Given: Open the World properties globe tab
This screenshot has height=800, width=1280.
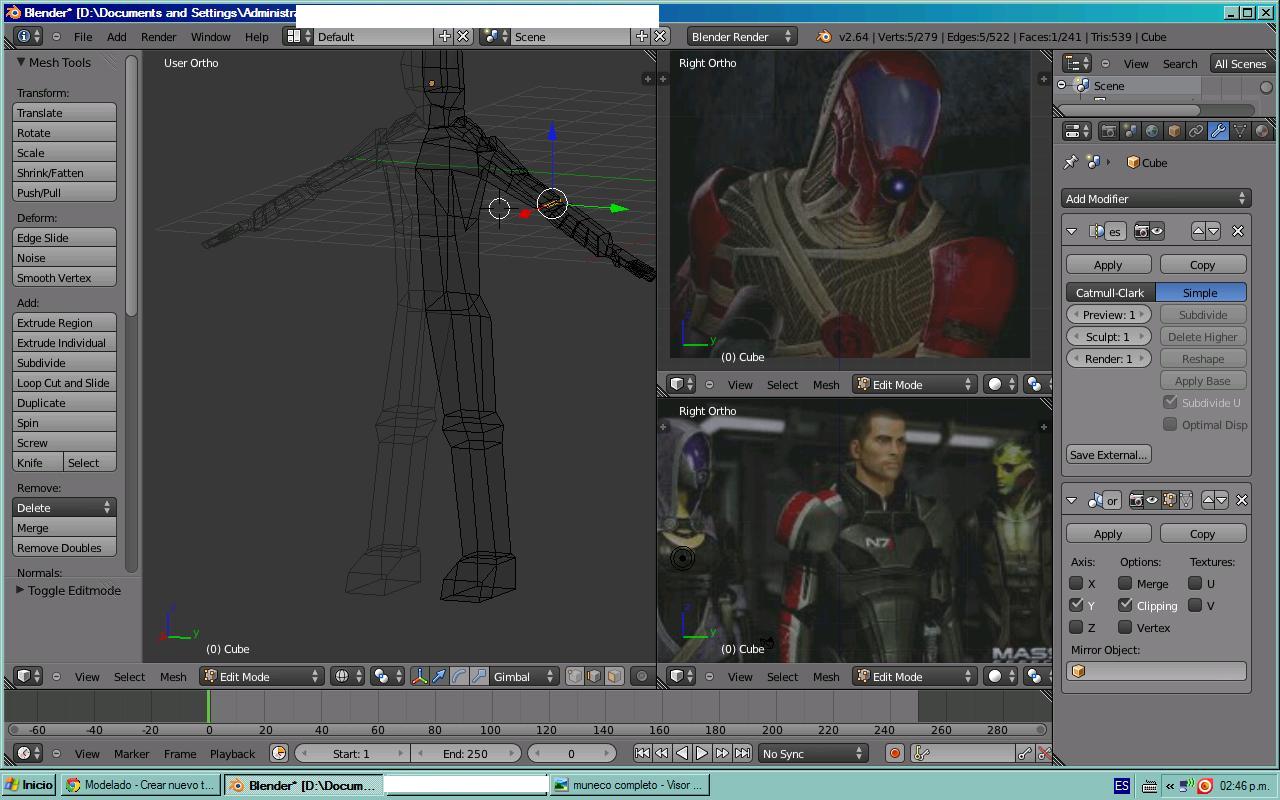Looking at the screenshot, I should click(1152, 131).
